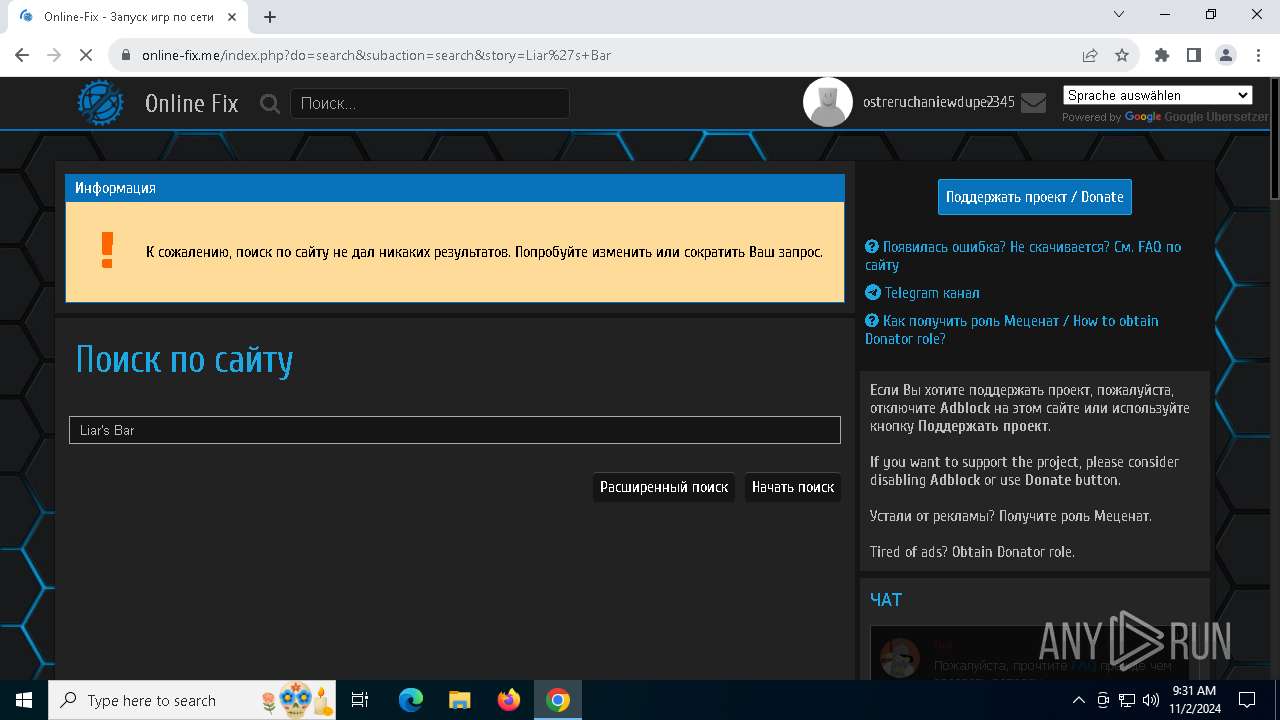Open the Chrome profile icon

1226,55
